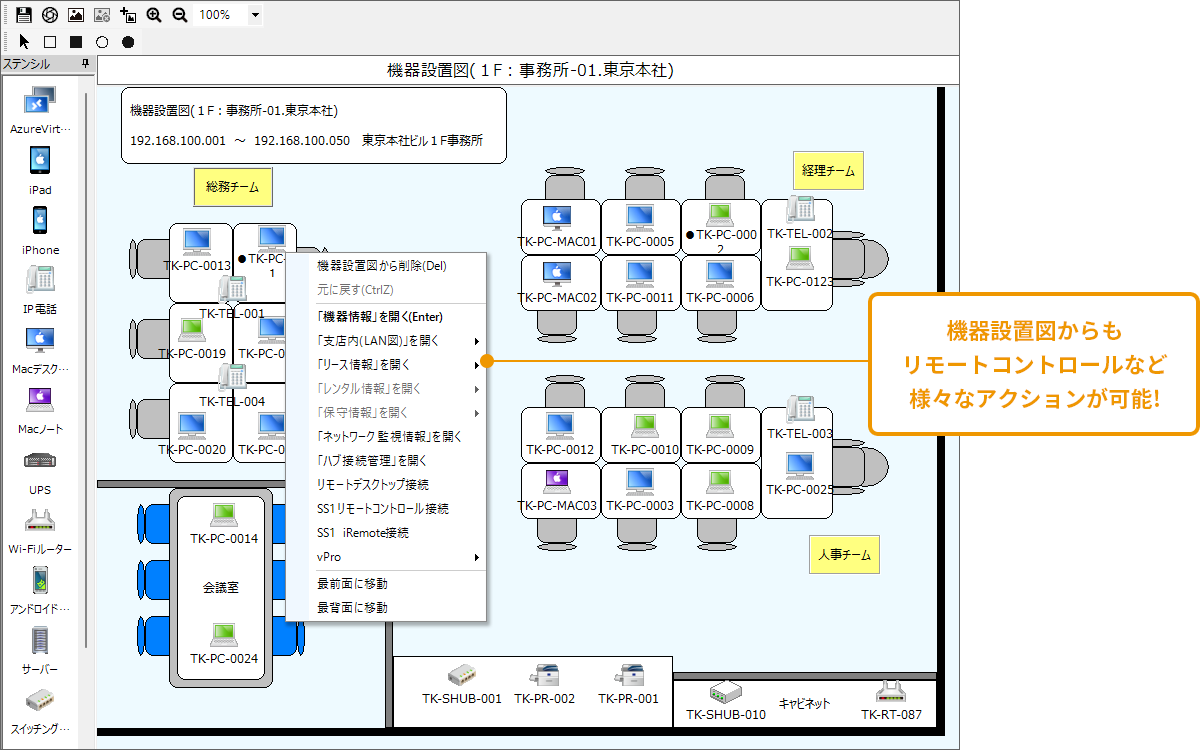
Task: Click the insert background image icon
Action: tap(75, 15)
